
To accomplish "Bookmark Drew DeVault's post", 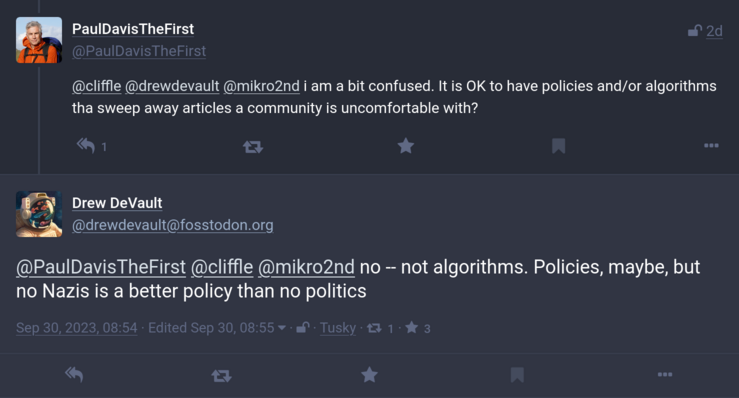I will (x=517, y=375).
